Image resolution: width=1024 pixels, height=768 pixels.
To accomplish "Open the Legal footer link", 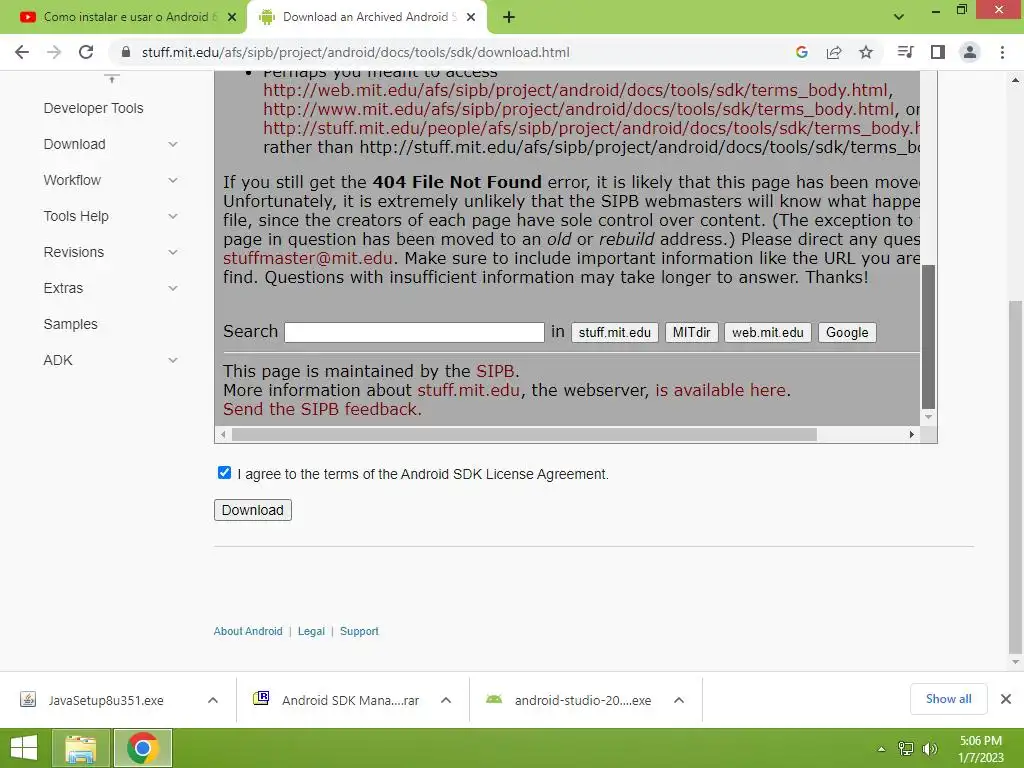I will pos(311,632).
